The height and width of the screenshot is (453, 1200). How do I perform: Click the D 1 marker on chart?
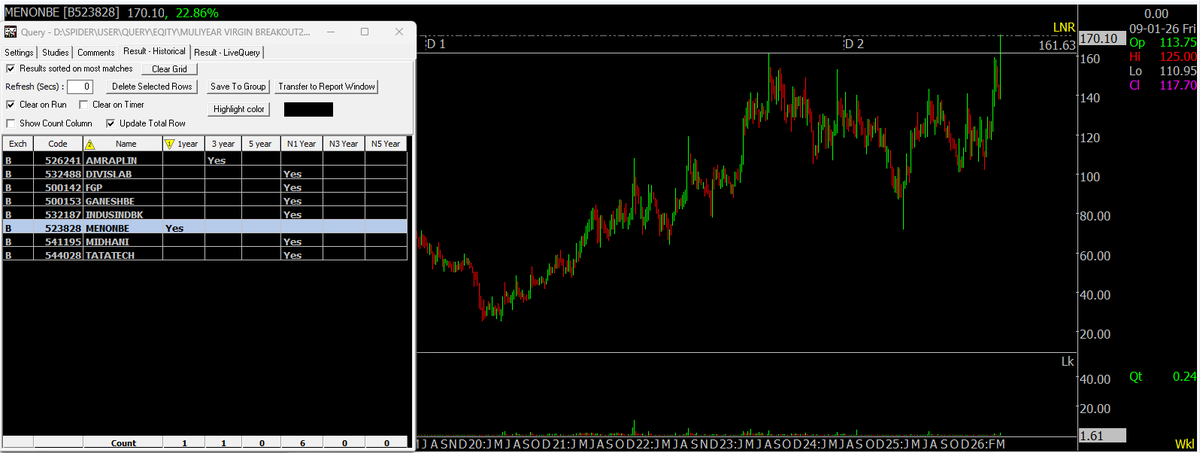(x=435, y=45)
